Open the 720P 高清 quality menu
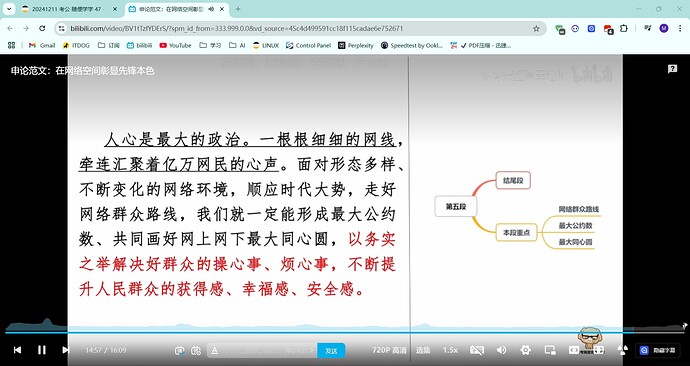This screenshot has height=366, width=690. [x=389, y=350]
